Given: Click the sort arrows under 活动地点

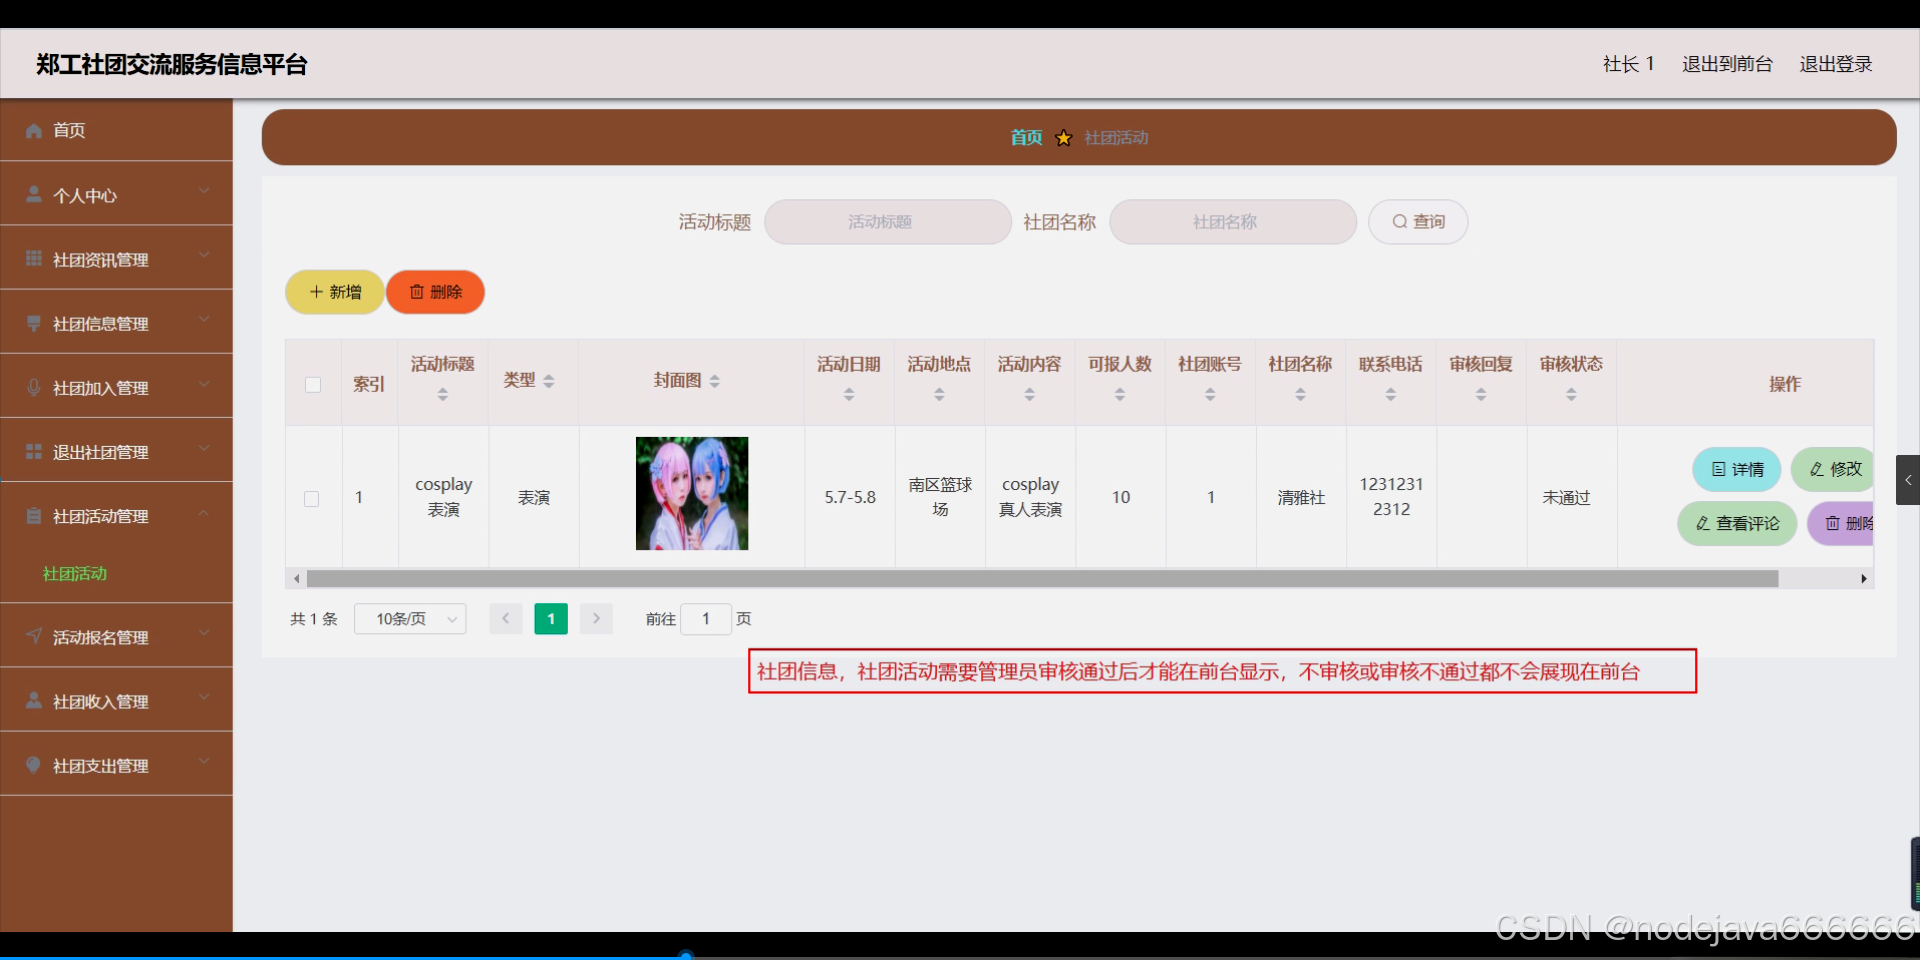Looking at the screenshot, I should tap(939, 395).
